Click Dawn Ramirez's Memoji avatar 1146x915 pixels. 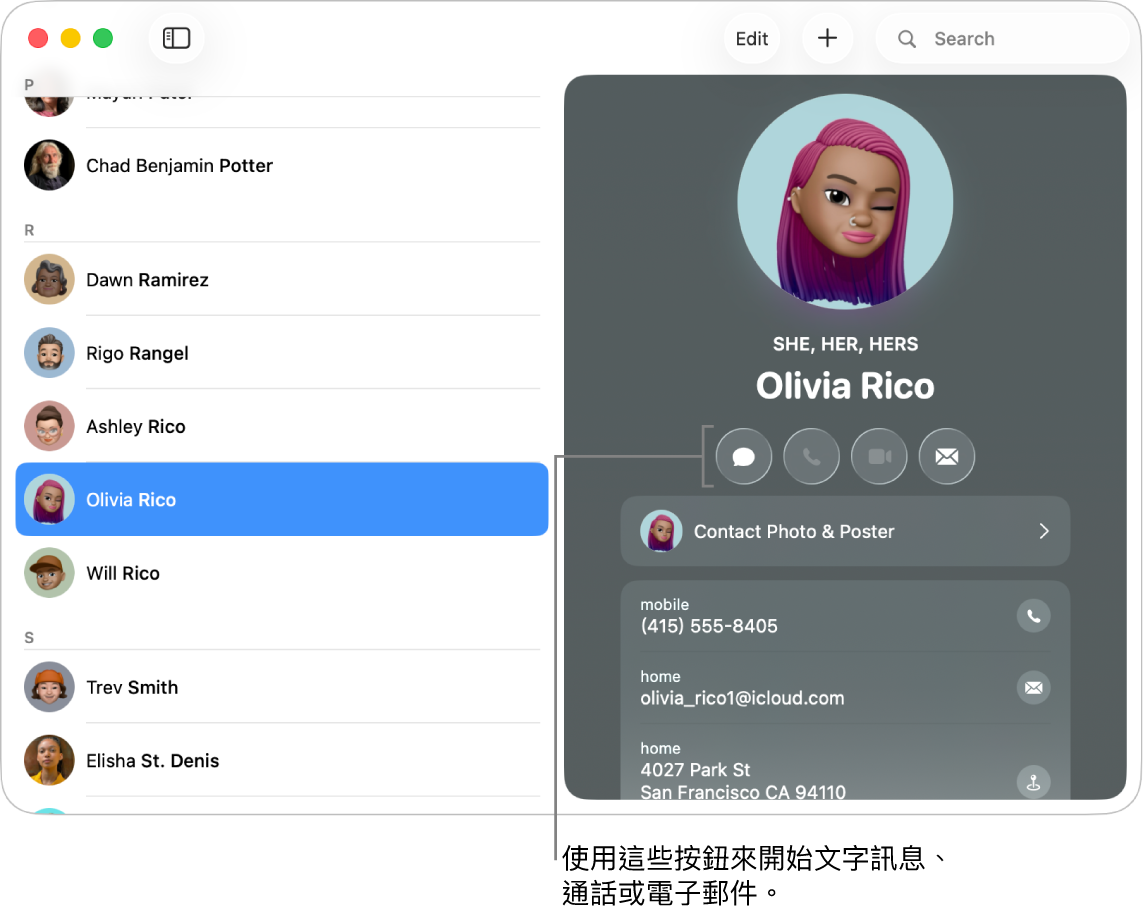tap(49, 279)
